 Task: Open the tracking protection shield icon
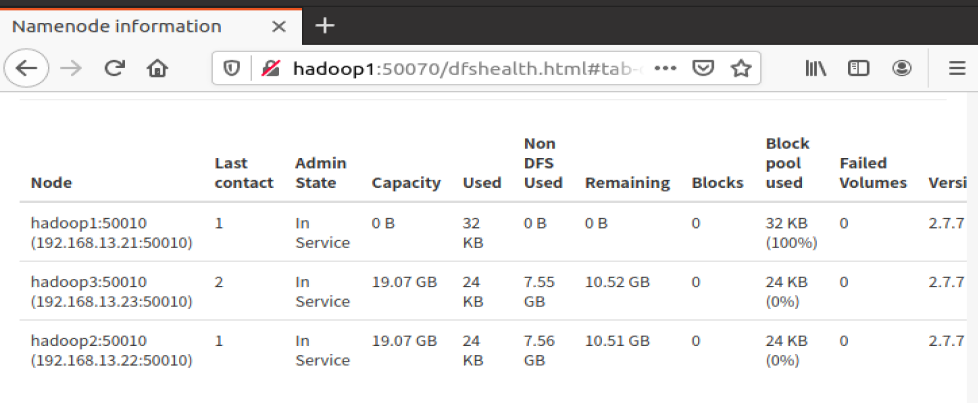click(x=232, y=68)
